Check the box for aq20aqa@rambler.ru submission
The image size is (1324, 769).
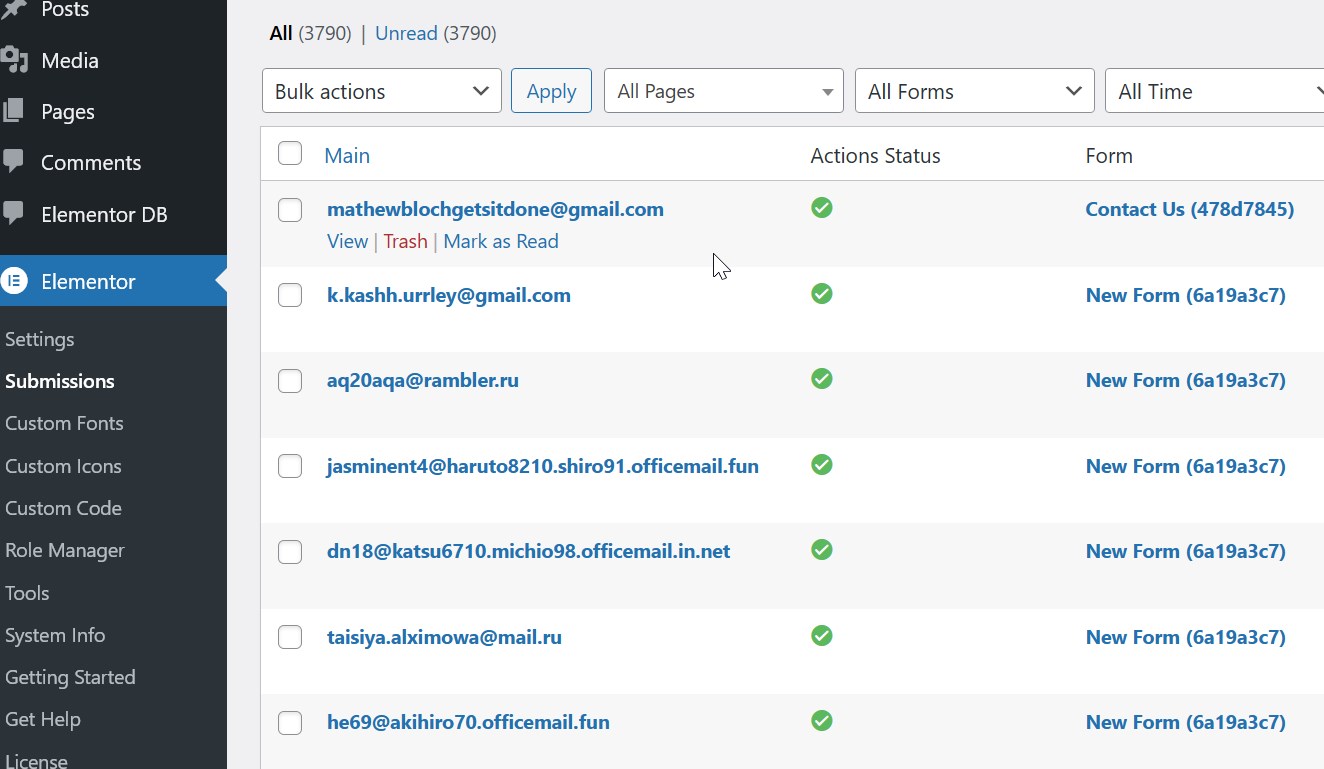click(290, 381)
